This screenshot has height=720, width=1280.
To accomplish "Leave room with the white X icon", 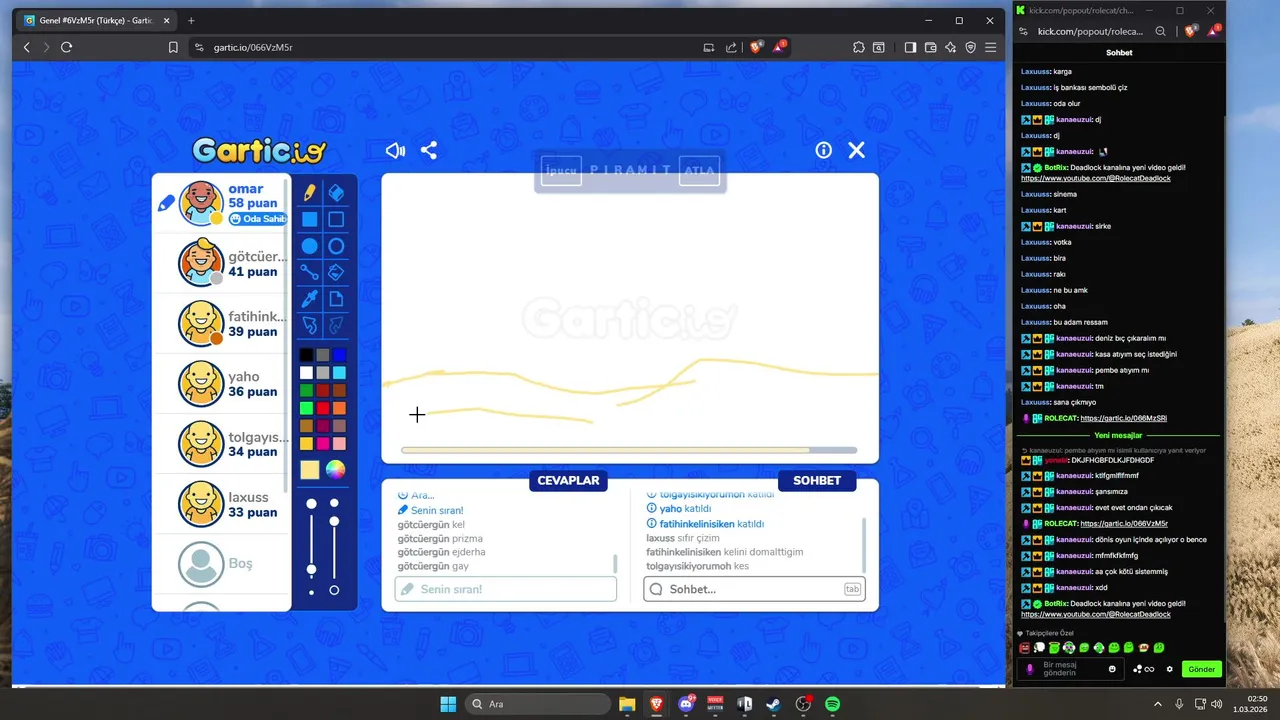I will pyautogui.click(x=857, y=150).
